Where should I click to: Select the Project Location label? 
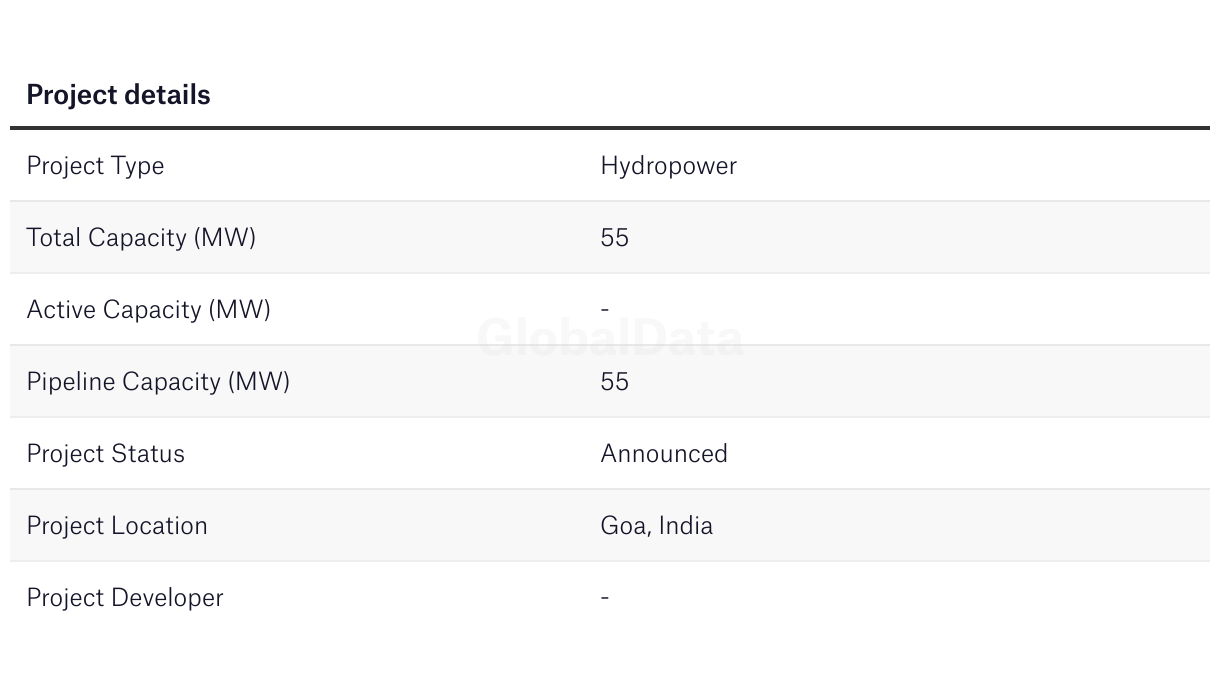117,526
